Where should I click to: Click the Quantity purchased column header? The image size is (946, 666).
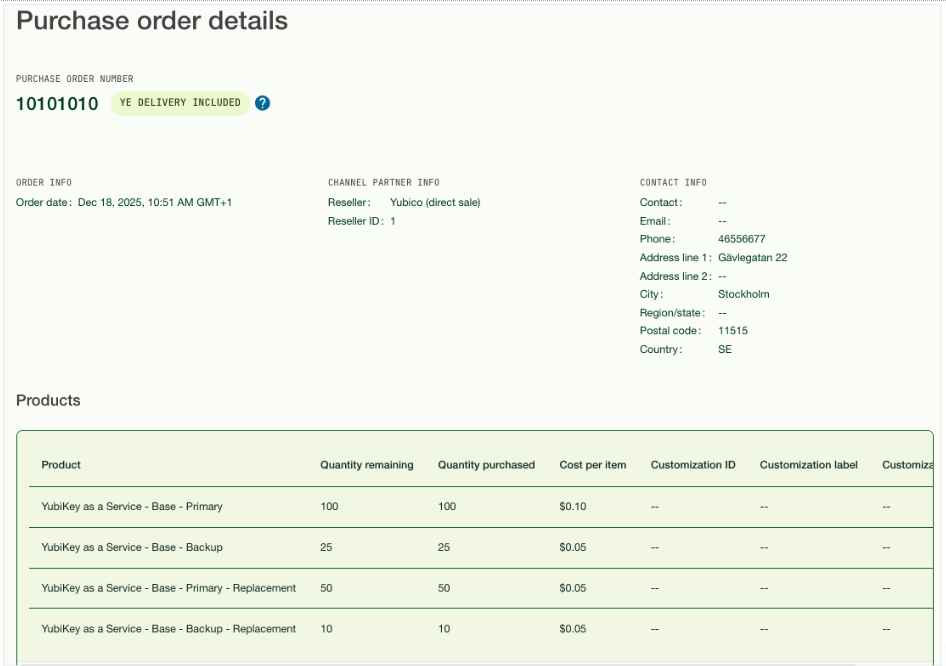486,465
